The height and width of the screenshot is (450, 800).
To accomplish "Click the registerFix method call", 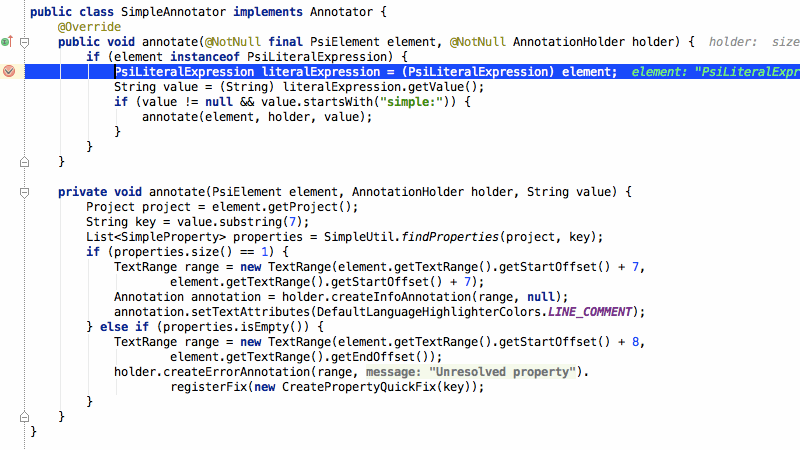I will pos(208,387).
